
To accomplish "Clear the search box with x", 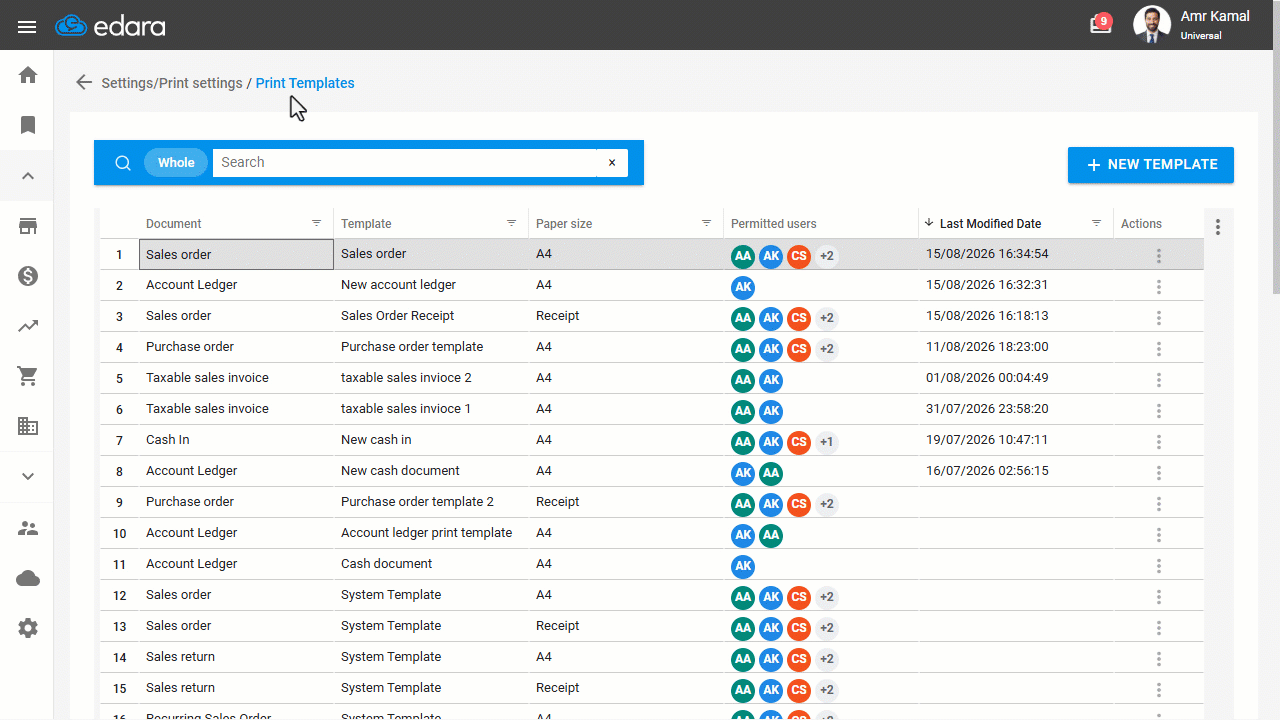I will point(612,163).
